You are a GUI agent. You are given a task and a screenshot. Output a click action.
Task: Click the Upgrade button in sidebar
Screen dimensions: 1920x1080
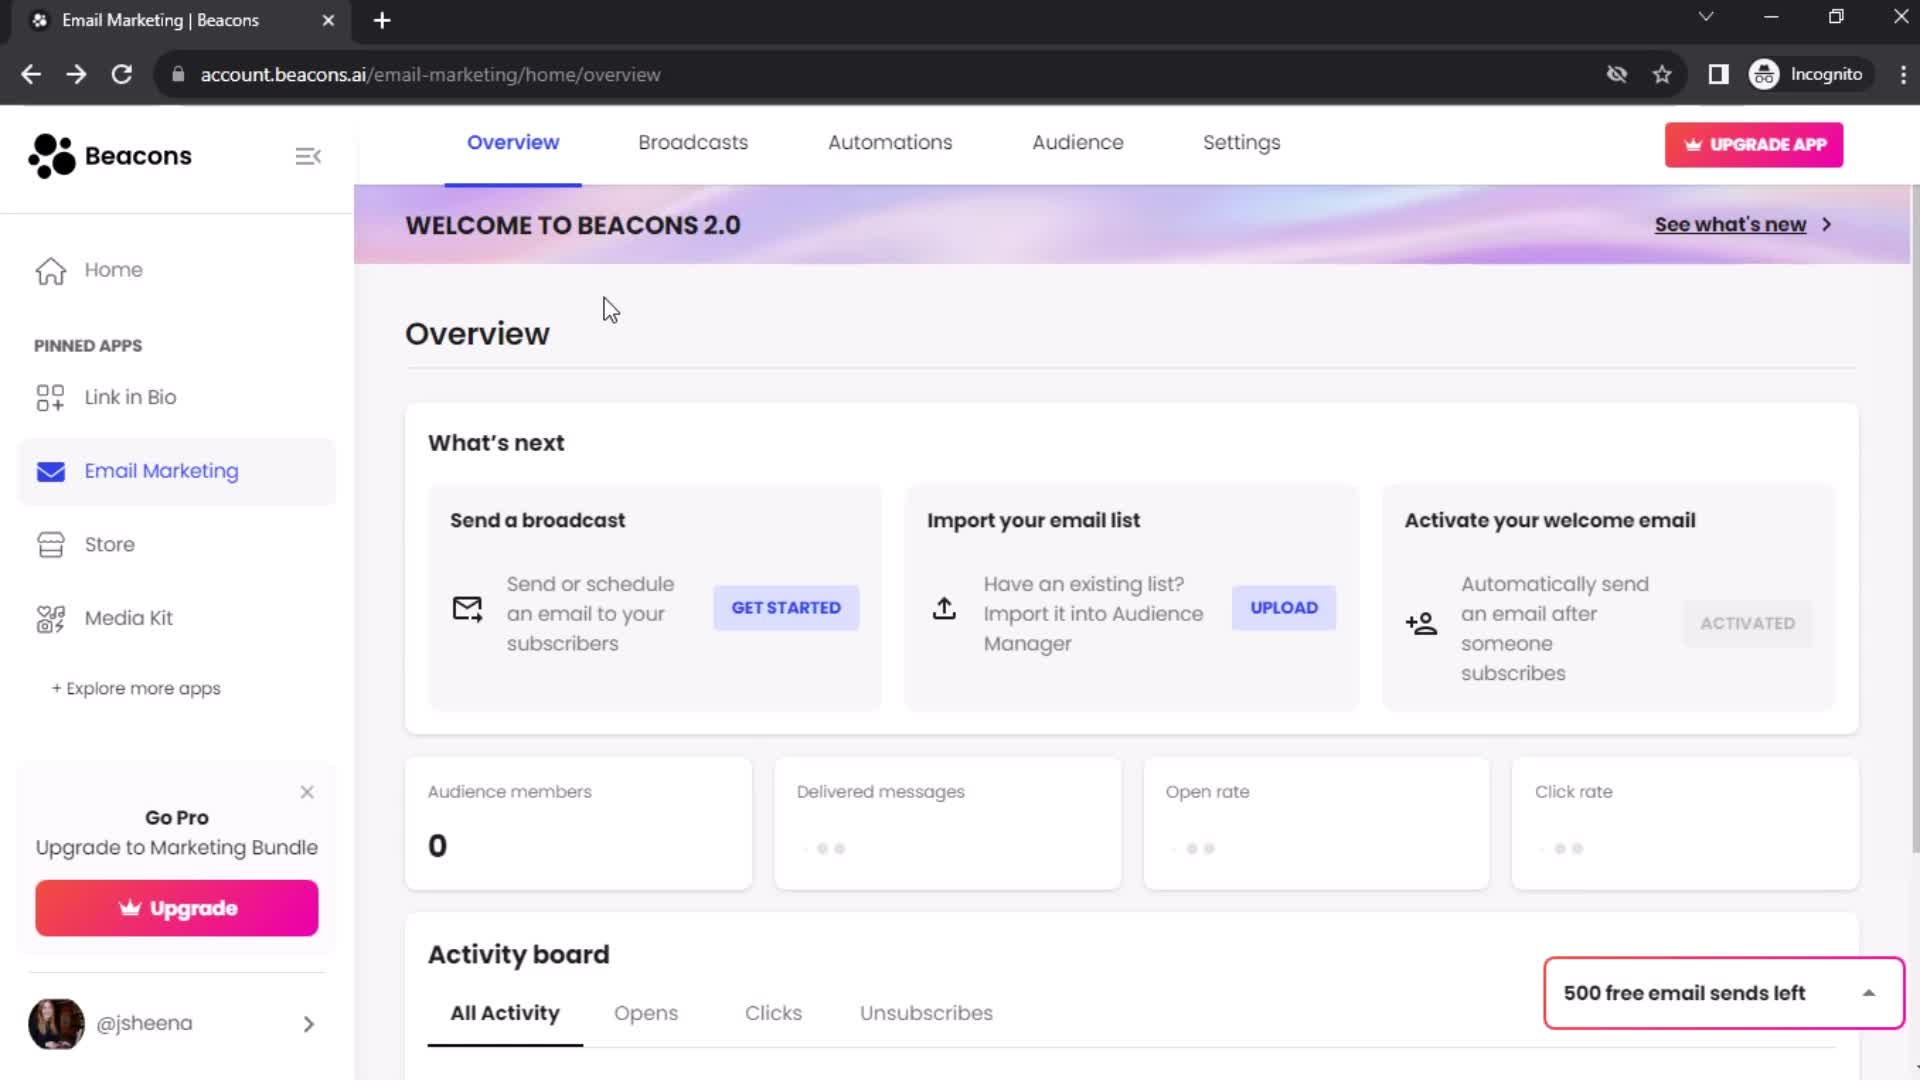click(175, 907)
